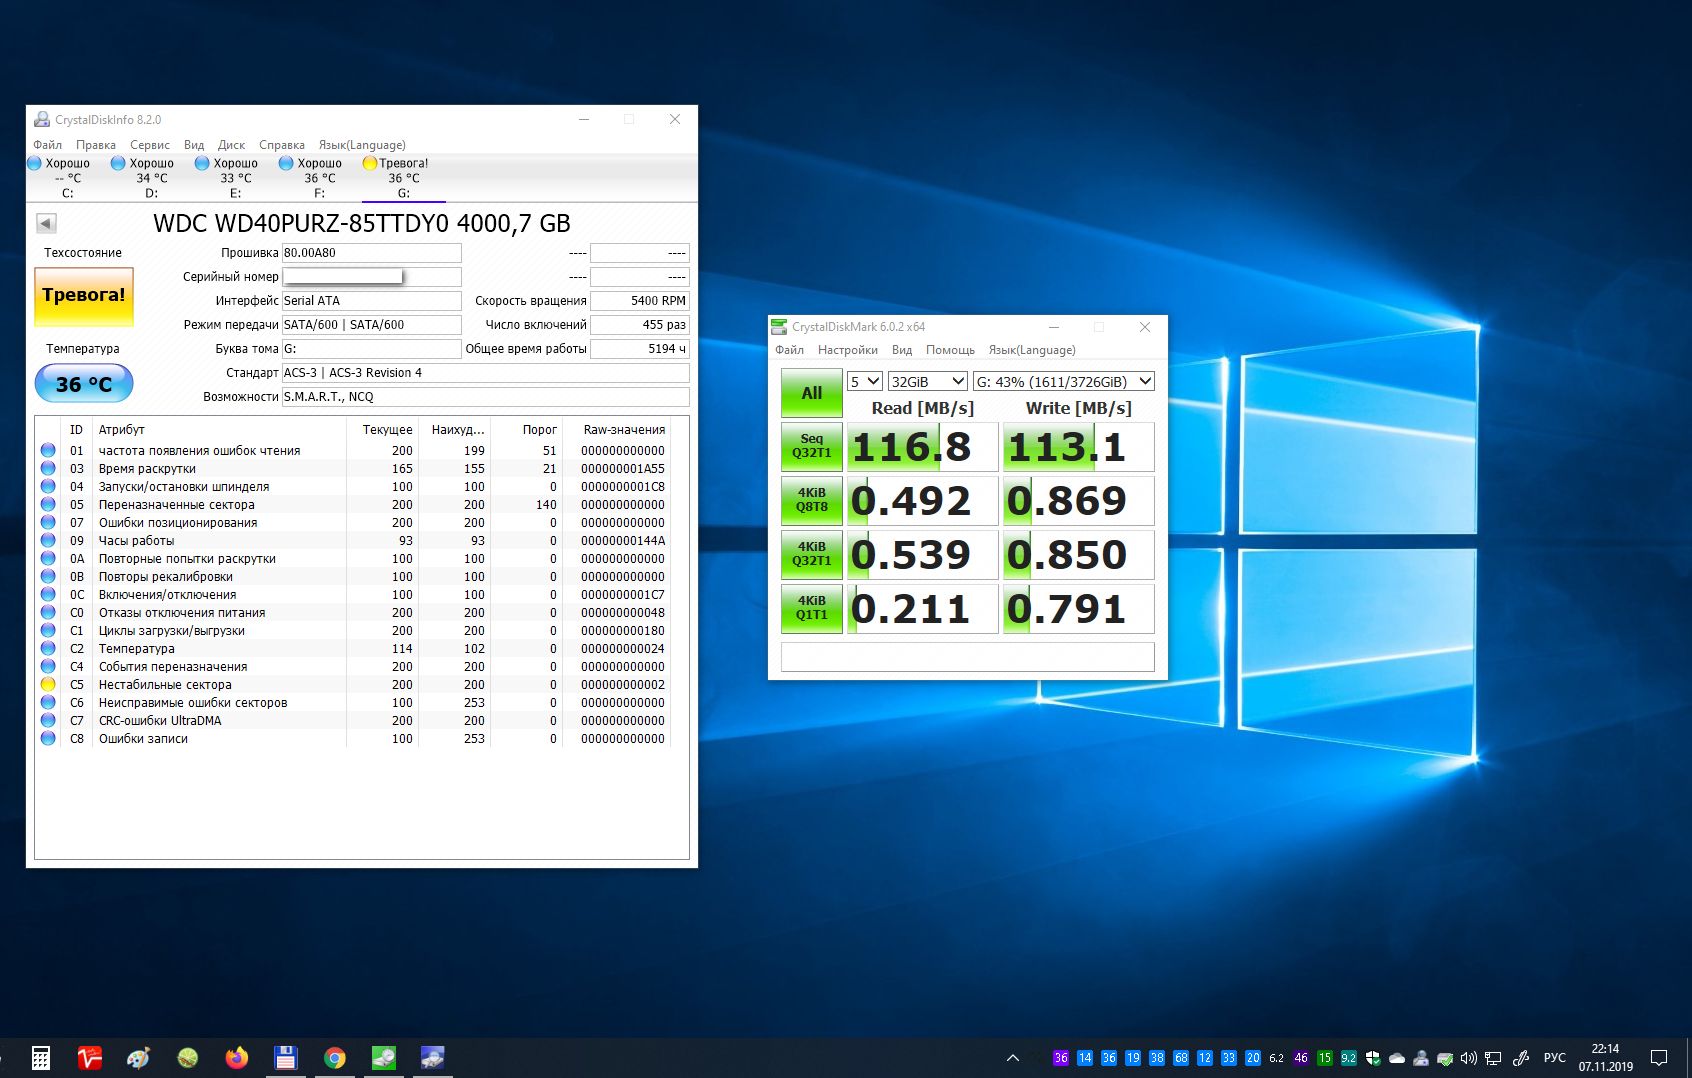Click the previous disk arrow icon
Viewport: 1692px width, 1078px height.
click(46, 223)
